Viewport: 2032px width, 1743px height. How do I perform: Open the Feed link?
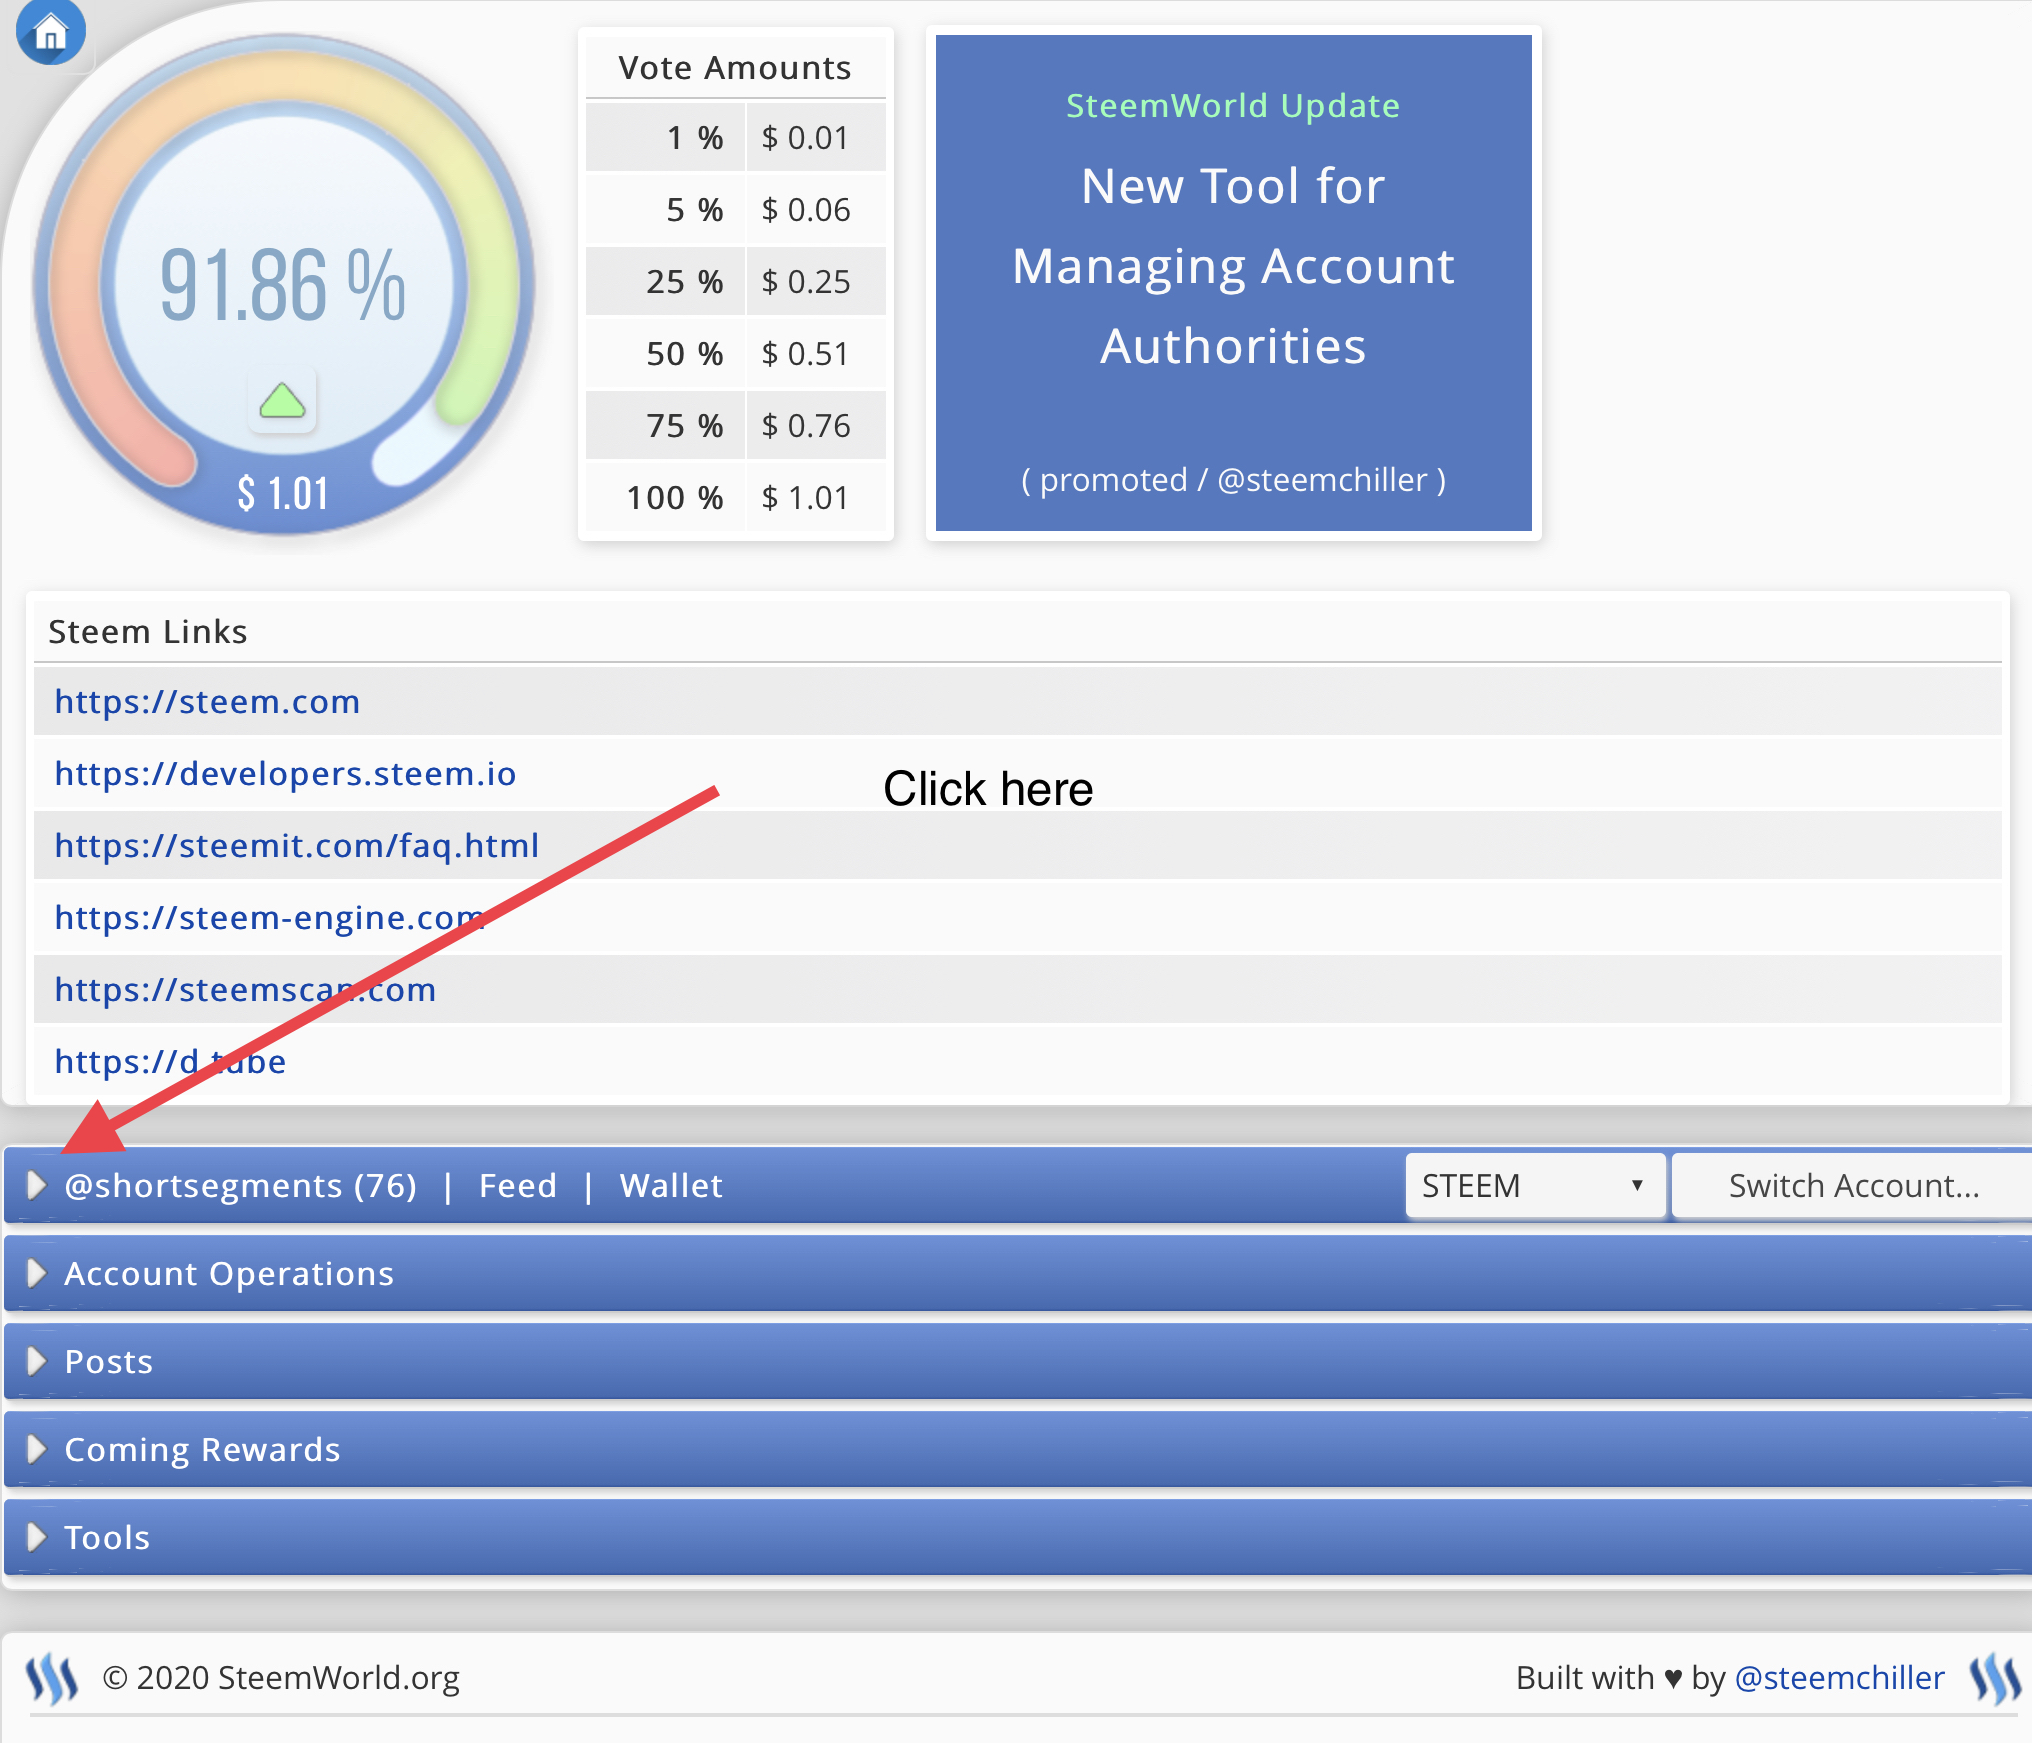(517, 1185)
